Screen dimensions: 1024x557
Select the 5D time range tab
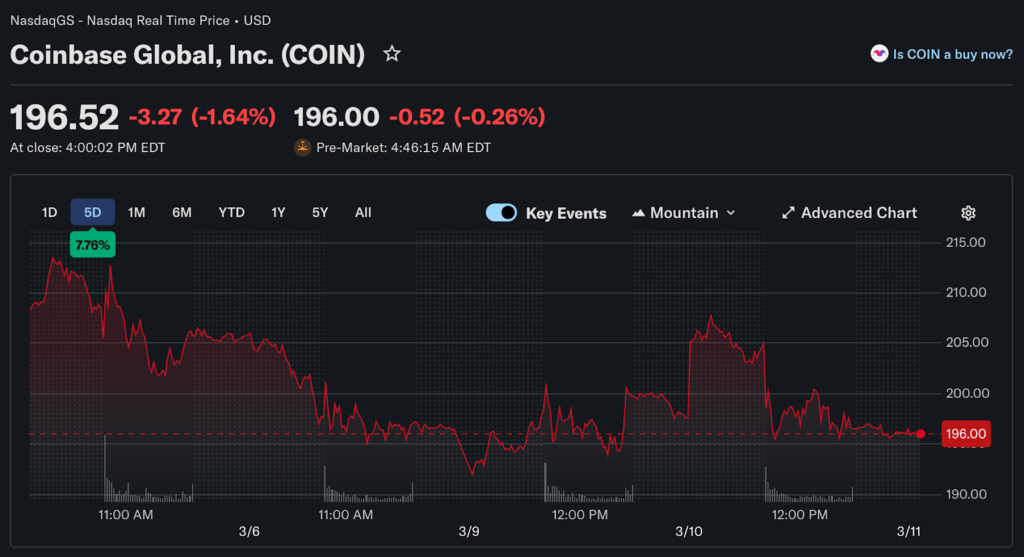click(92, 212)
